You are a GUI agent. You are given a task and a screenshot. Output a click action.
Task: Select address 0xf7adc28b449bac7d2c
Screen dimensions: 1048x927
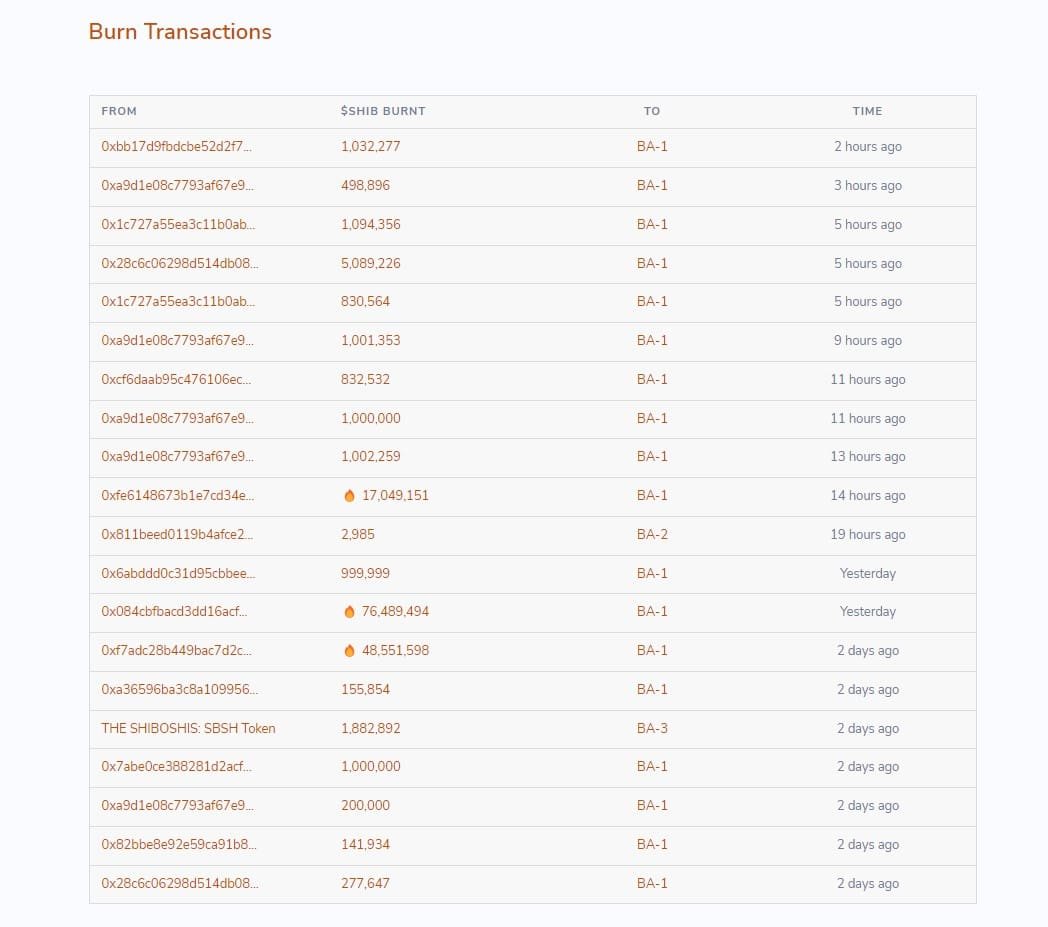point(177,650)
